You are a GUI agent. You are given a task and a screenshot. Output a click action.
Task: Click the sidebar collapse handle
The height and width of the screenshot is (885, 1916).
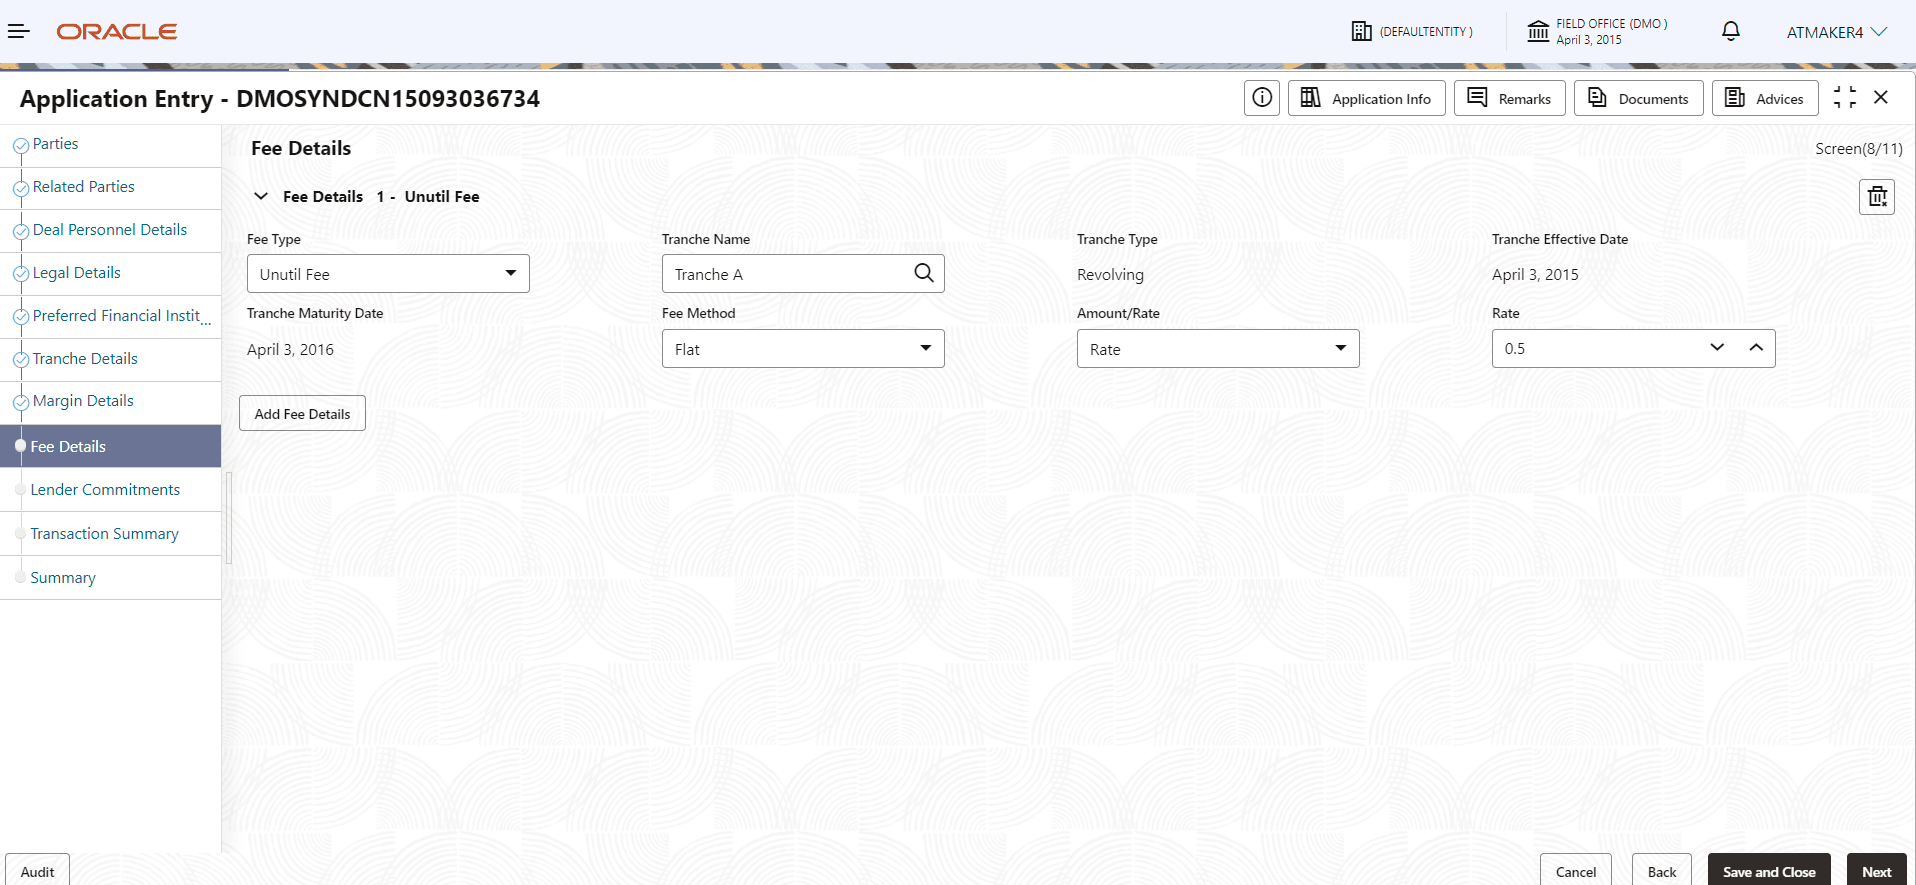(x=229, y=518)
